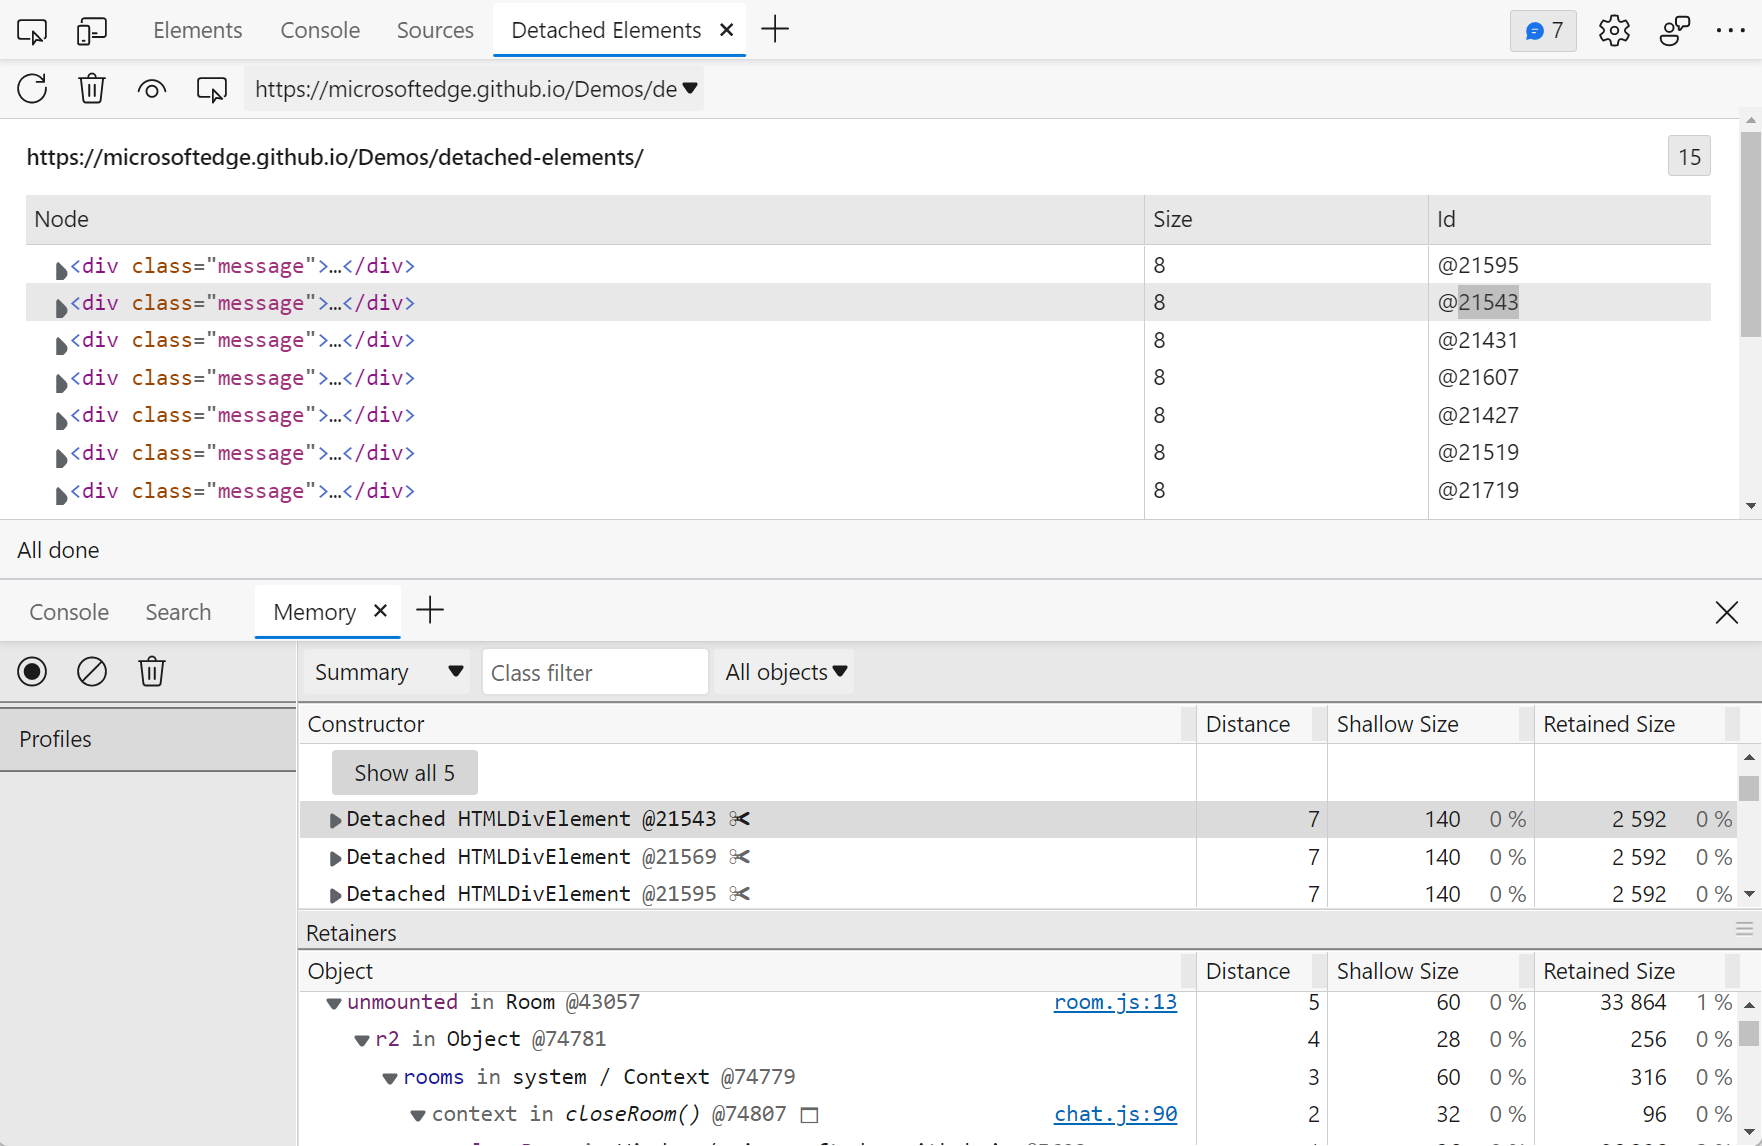Expand Detached HTMLDivElement @21569 row
1762x1146 pixels.
(335, 858)
